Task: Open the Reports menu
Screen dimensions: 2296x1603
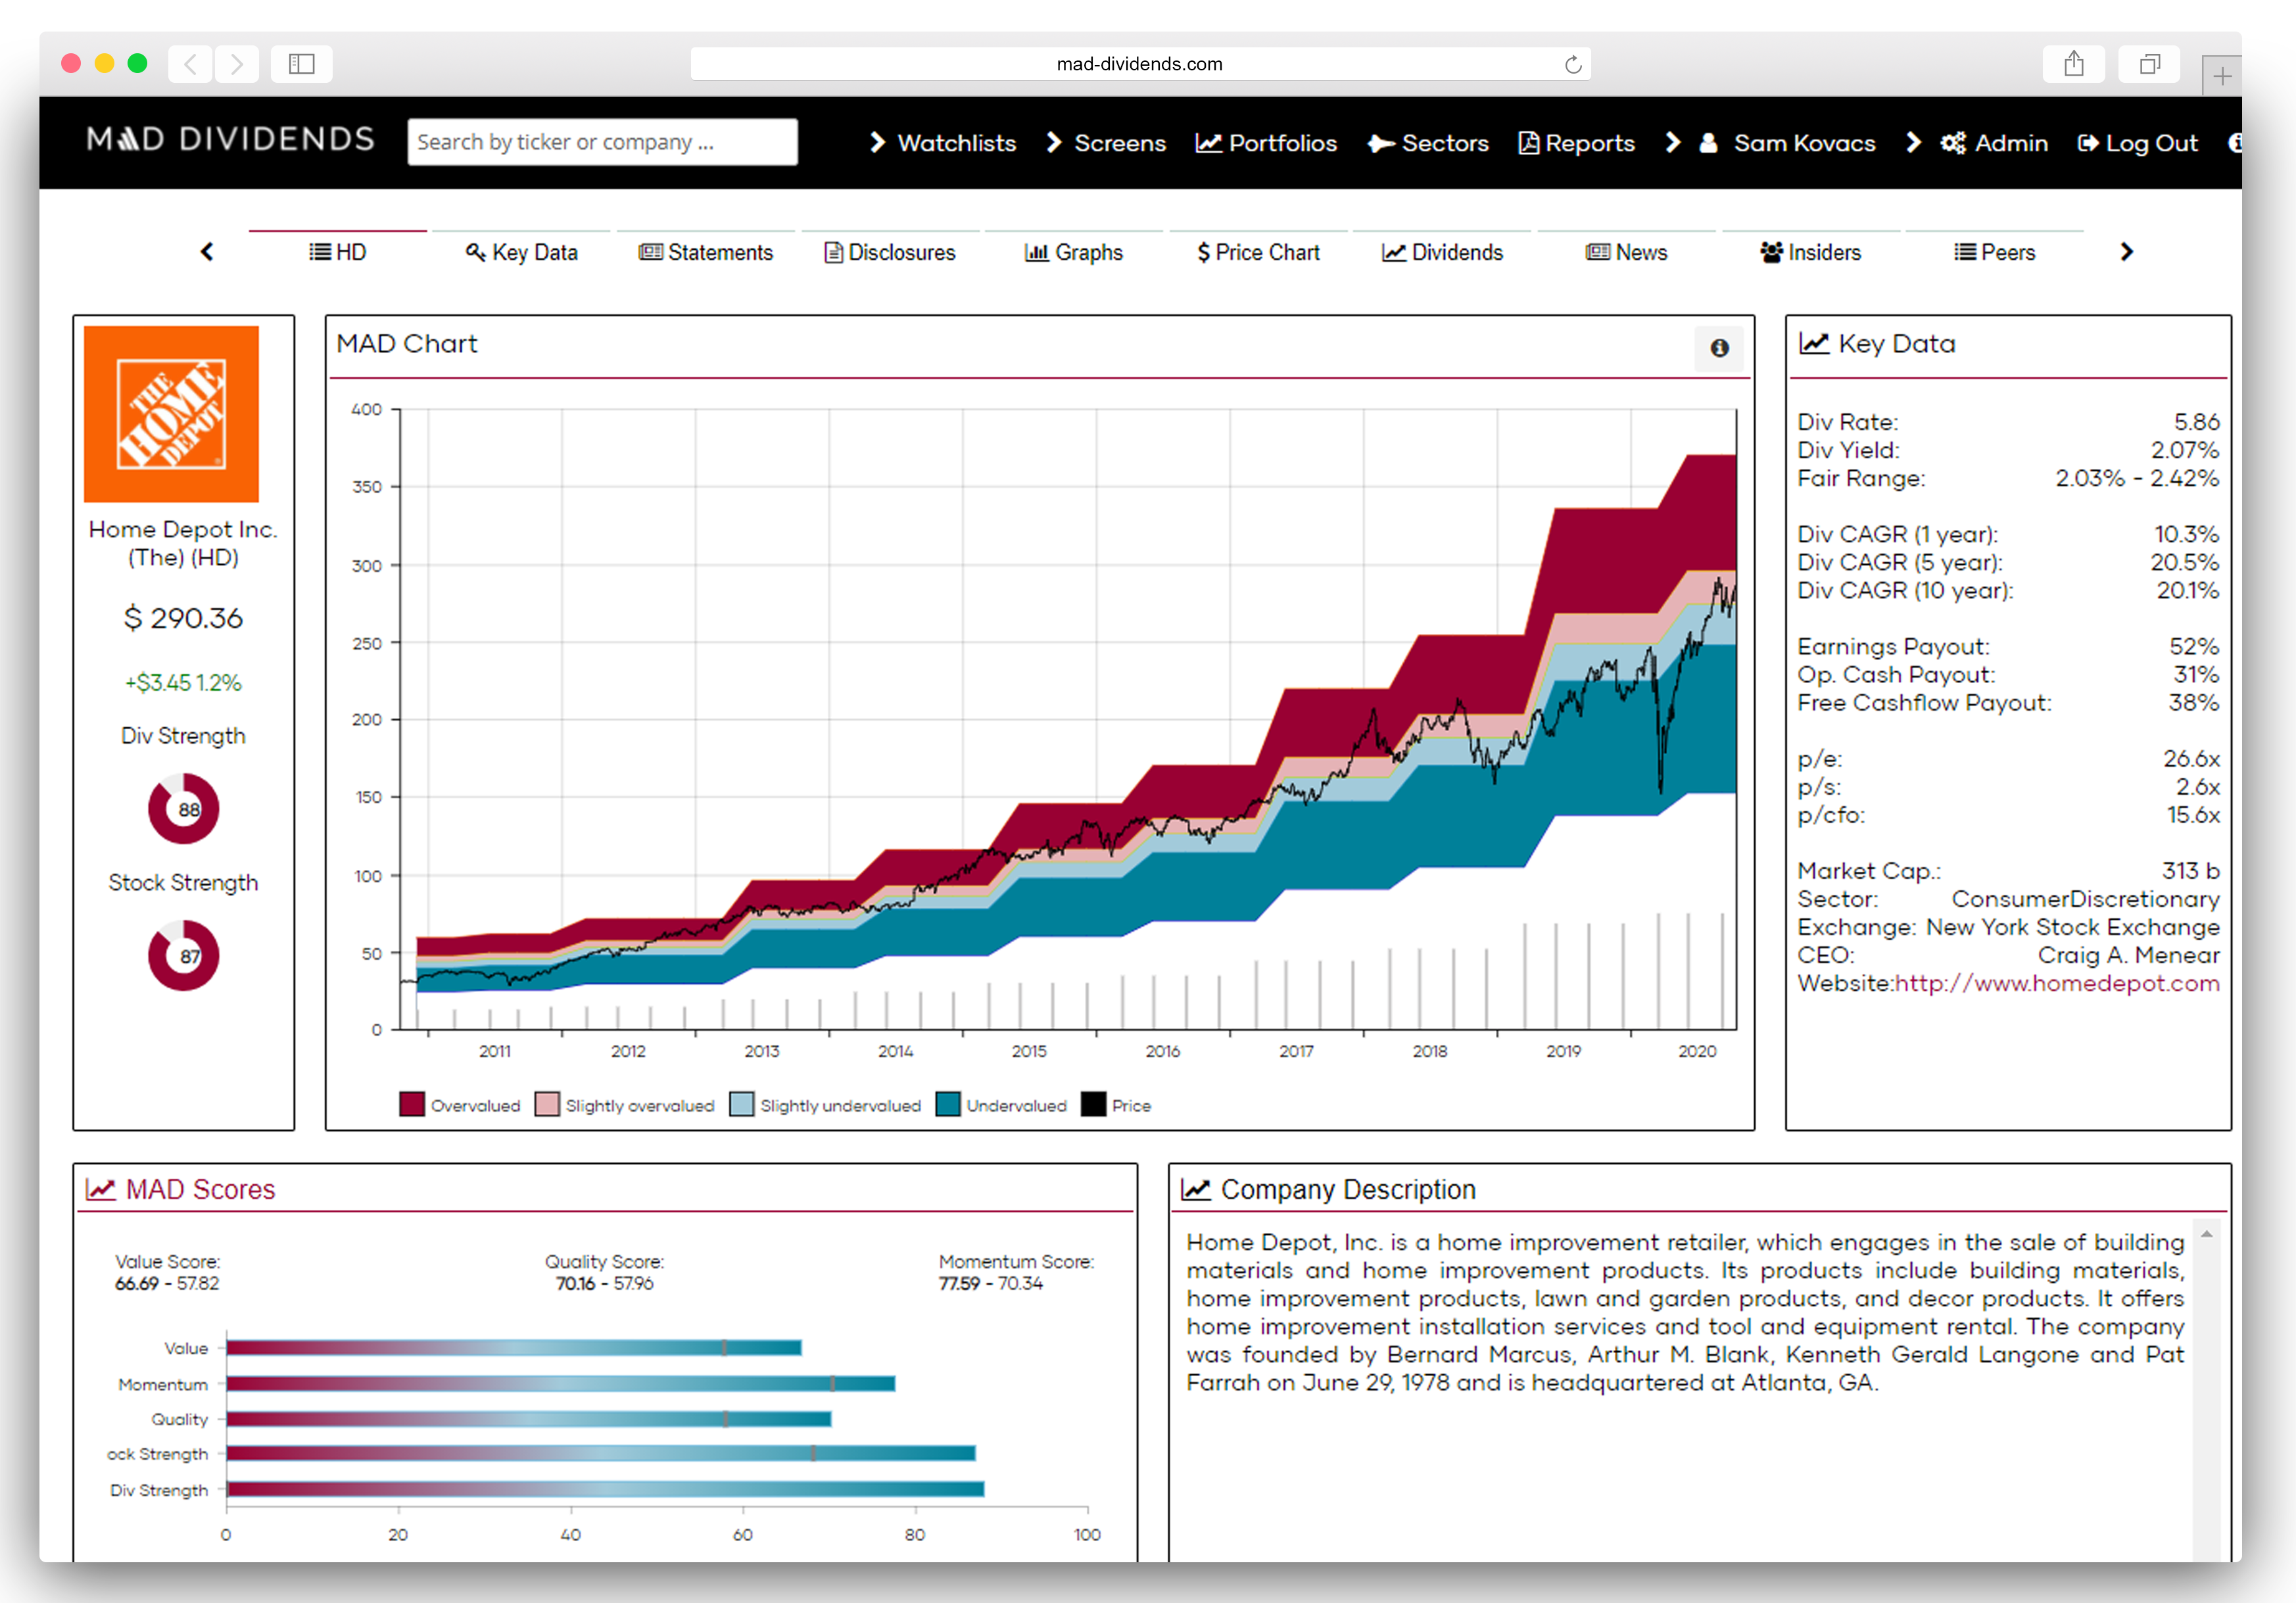Action: click(1577, 143)
